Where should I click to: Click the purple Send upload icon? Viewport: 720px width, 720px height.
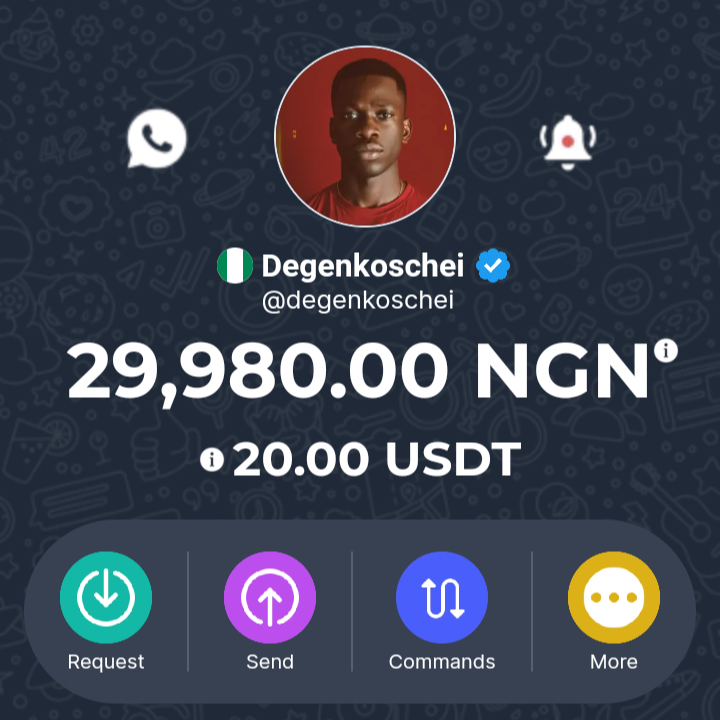(270, 597)
